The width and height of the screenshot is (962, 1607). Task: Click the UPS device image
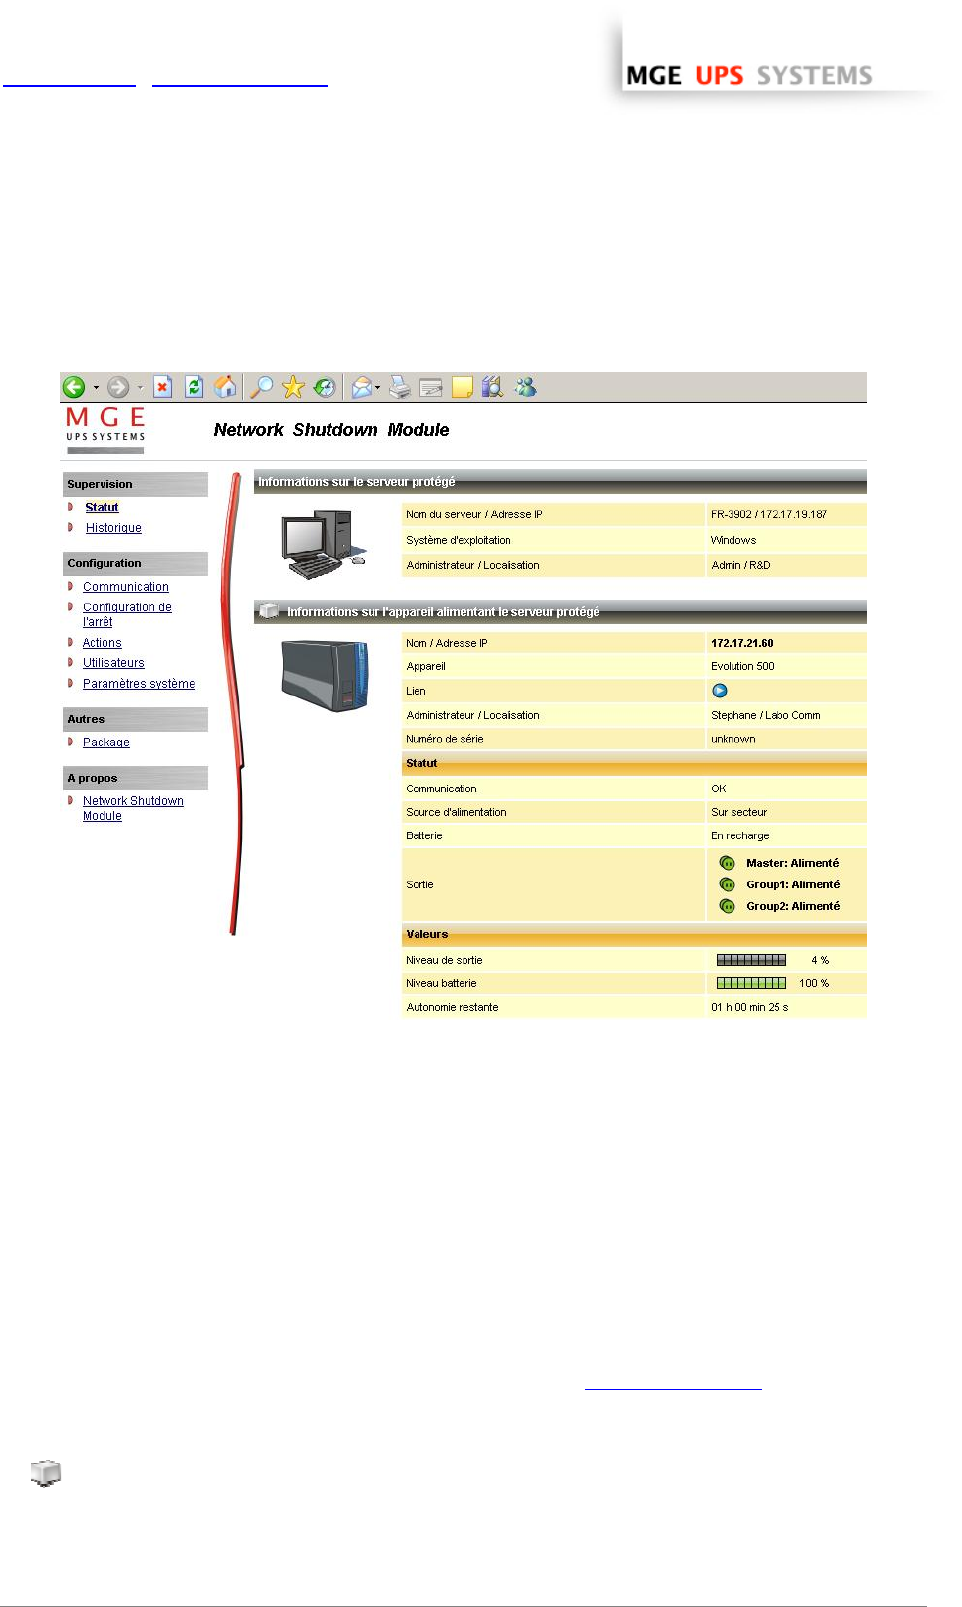[x=325, y=675]
